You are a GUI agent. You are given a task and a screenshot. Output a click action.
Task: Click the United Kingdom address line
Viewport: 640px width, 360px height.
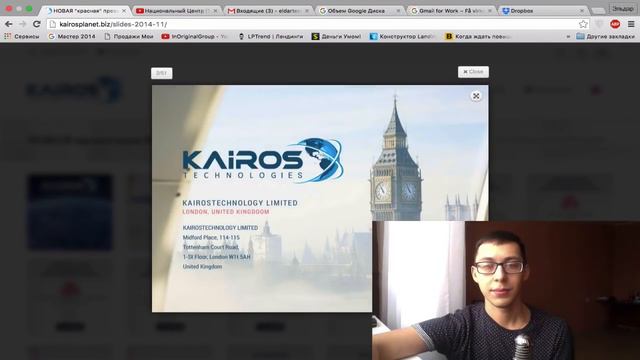(202, 267)
